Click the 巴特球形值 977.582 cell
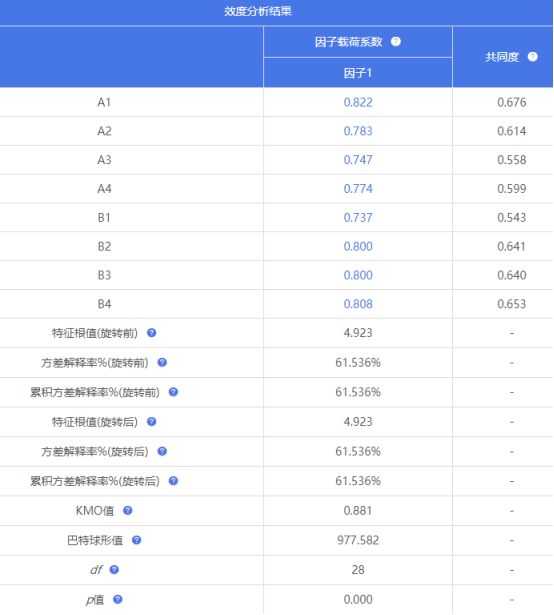The width and height of the screenshot is (554, 615). point(358,540)
